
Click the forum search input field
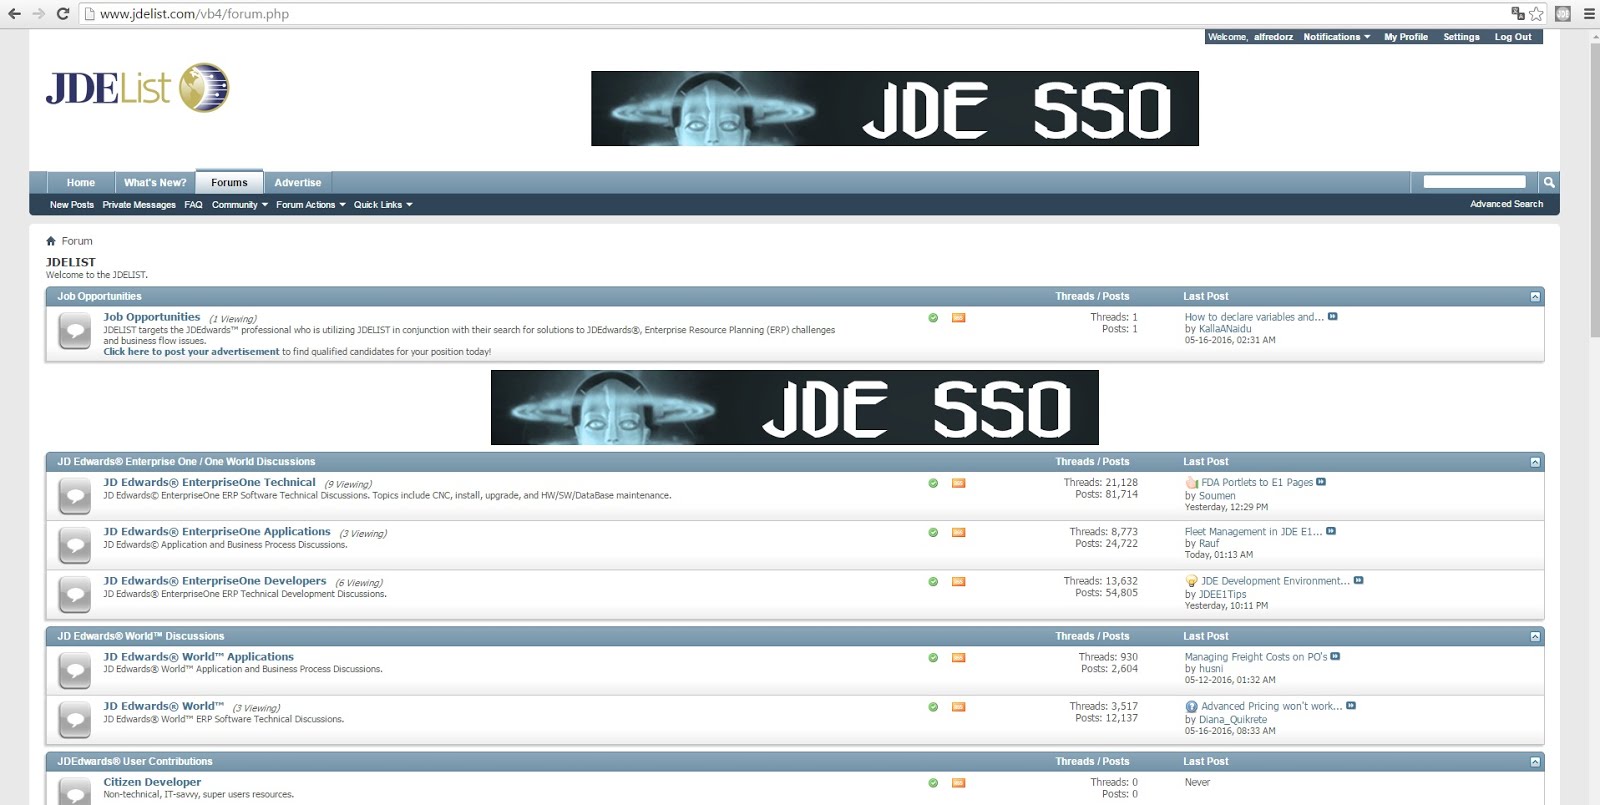[1474, 182]
